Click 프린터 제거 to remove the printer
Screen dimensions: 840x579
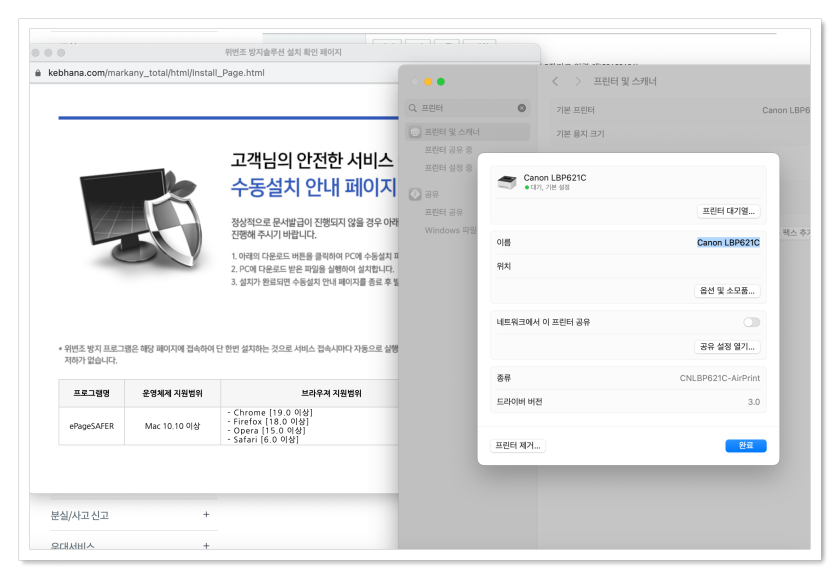[520, 446]
